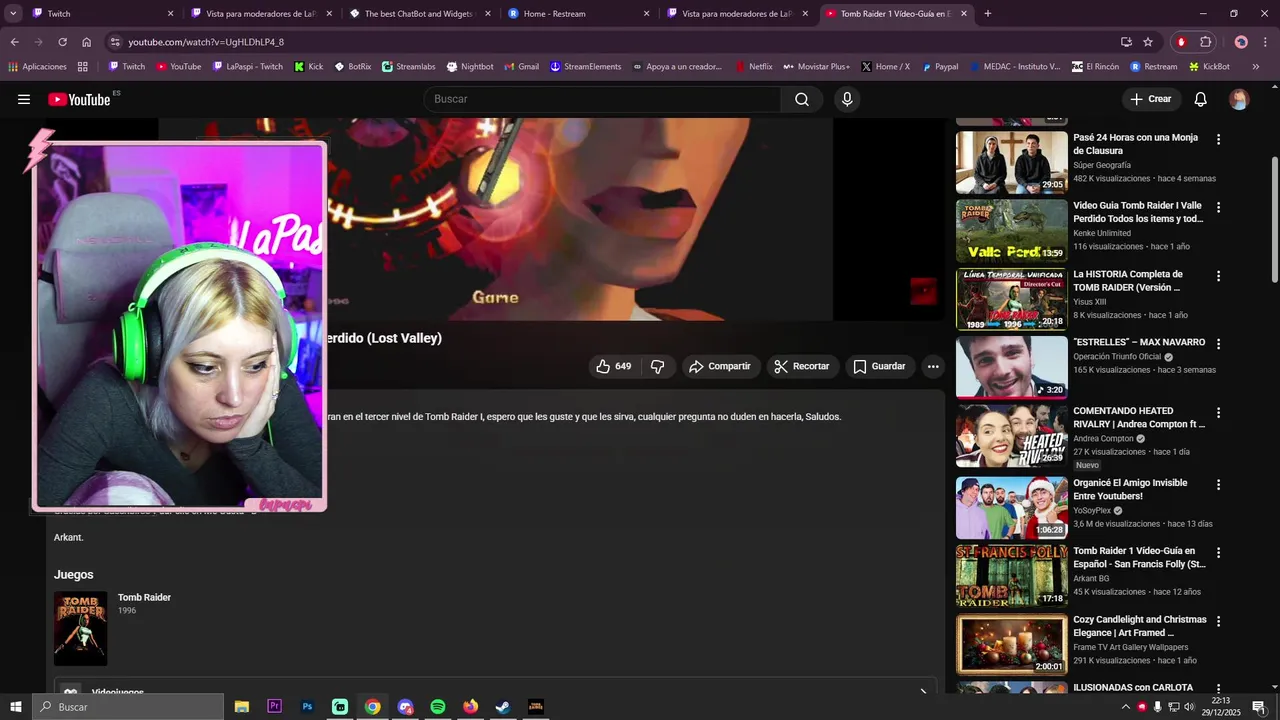Open Arkant BG channel link
The width and height of the screenshot is (1280, 720).
pos(1091,578)
